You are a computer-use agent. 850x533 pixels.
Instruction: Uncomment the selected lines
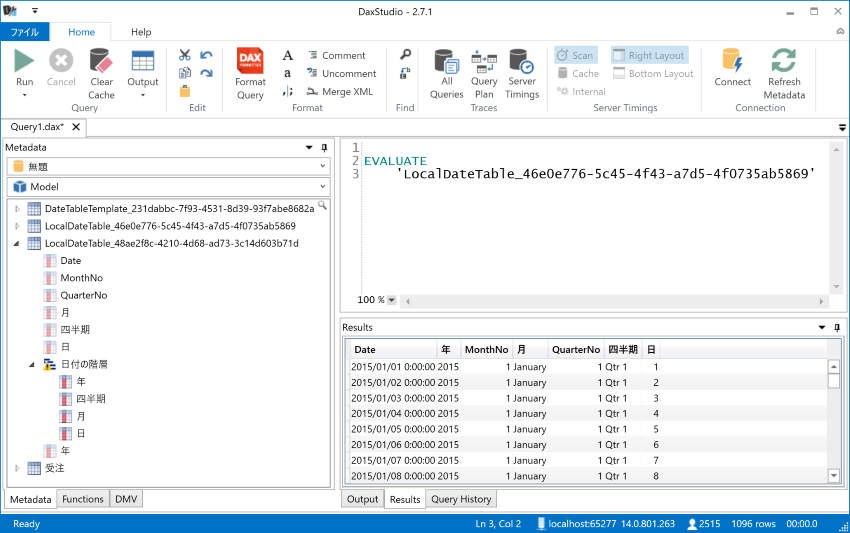pyautogui.click(x=342, y=73)
